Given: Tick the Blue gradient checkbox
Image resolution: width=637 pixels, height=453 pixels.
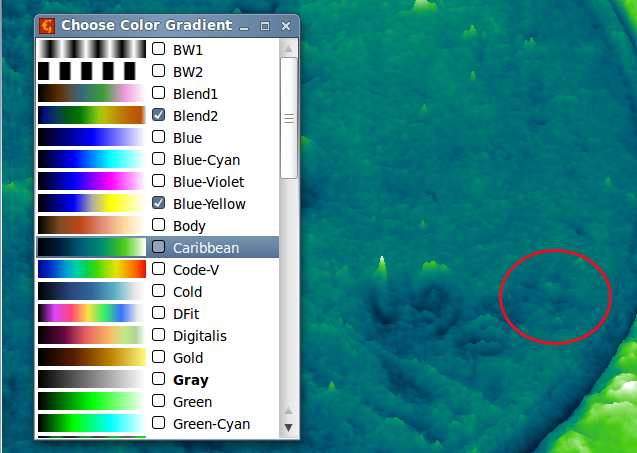Looking at the screenshot, I should point(158,137).
